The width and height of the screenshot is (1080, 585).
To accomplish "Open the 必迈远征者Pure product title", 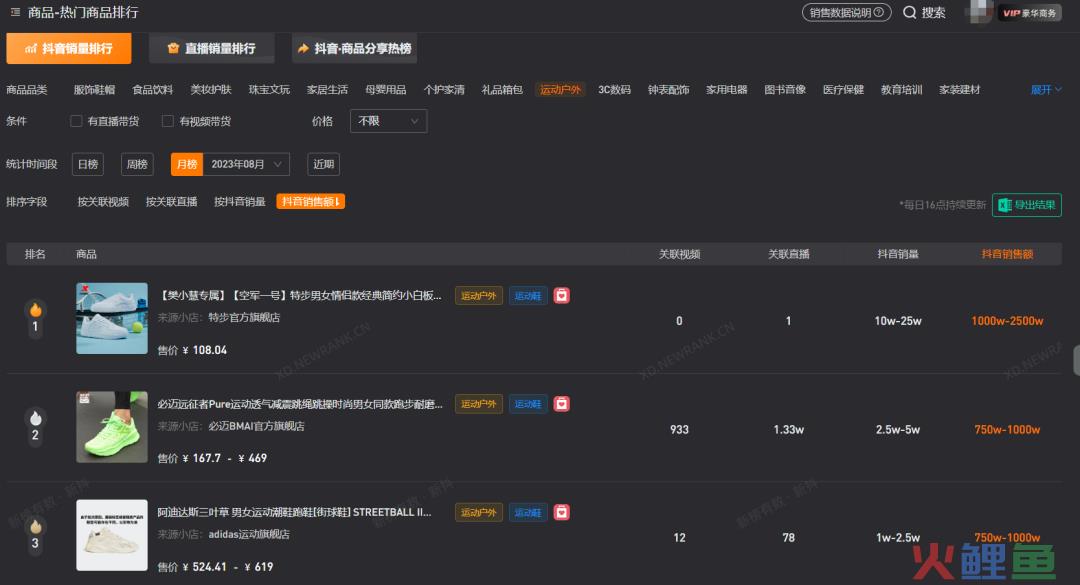I will (300, 404).
